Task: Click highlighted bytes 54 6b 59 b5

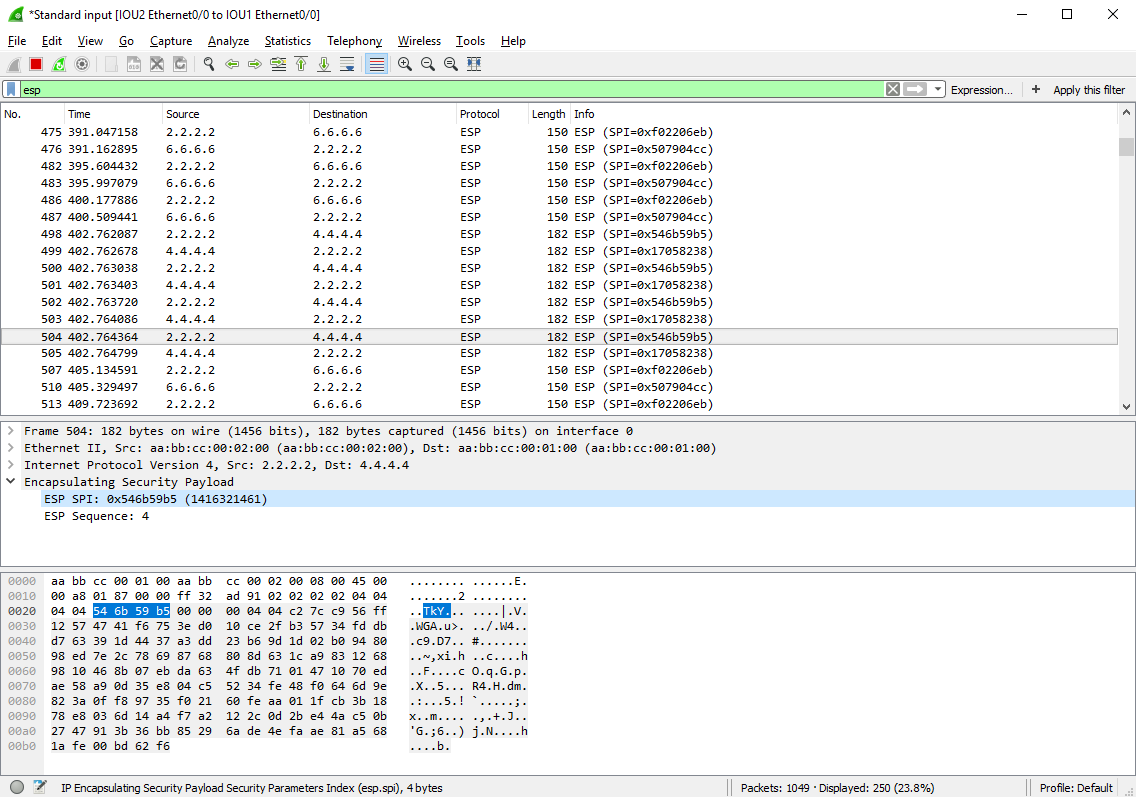Action: (131, 611)
